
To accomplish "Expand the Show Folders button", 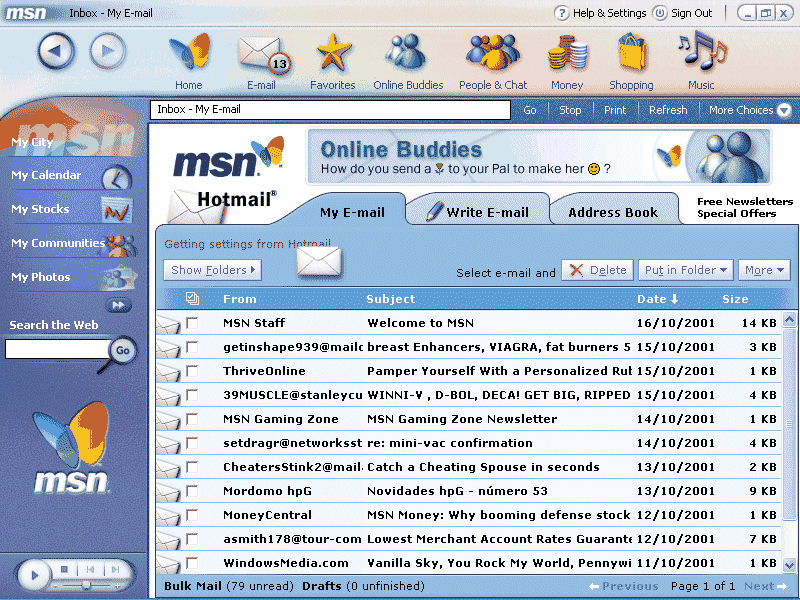I will 212,270.
